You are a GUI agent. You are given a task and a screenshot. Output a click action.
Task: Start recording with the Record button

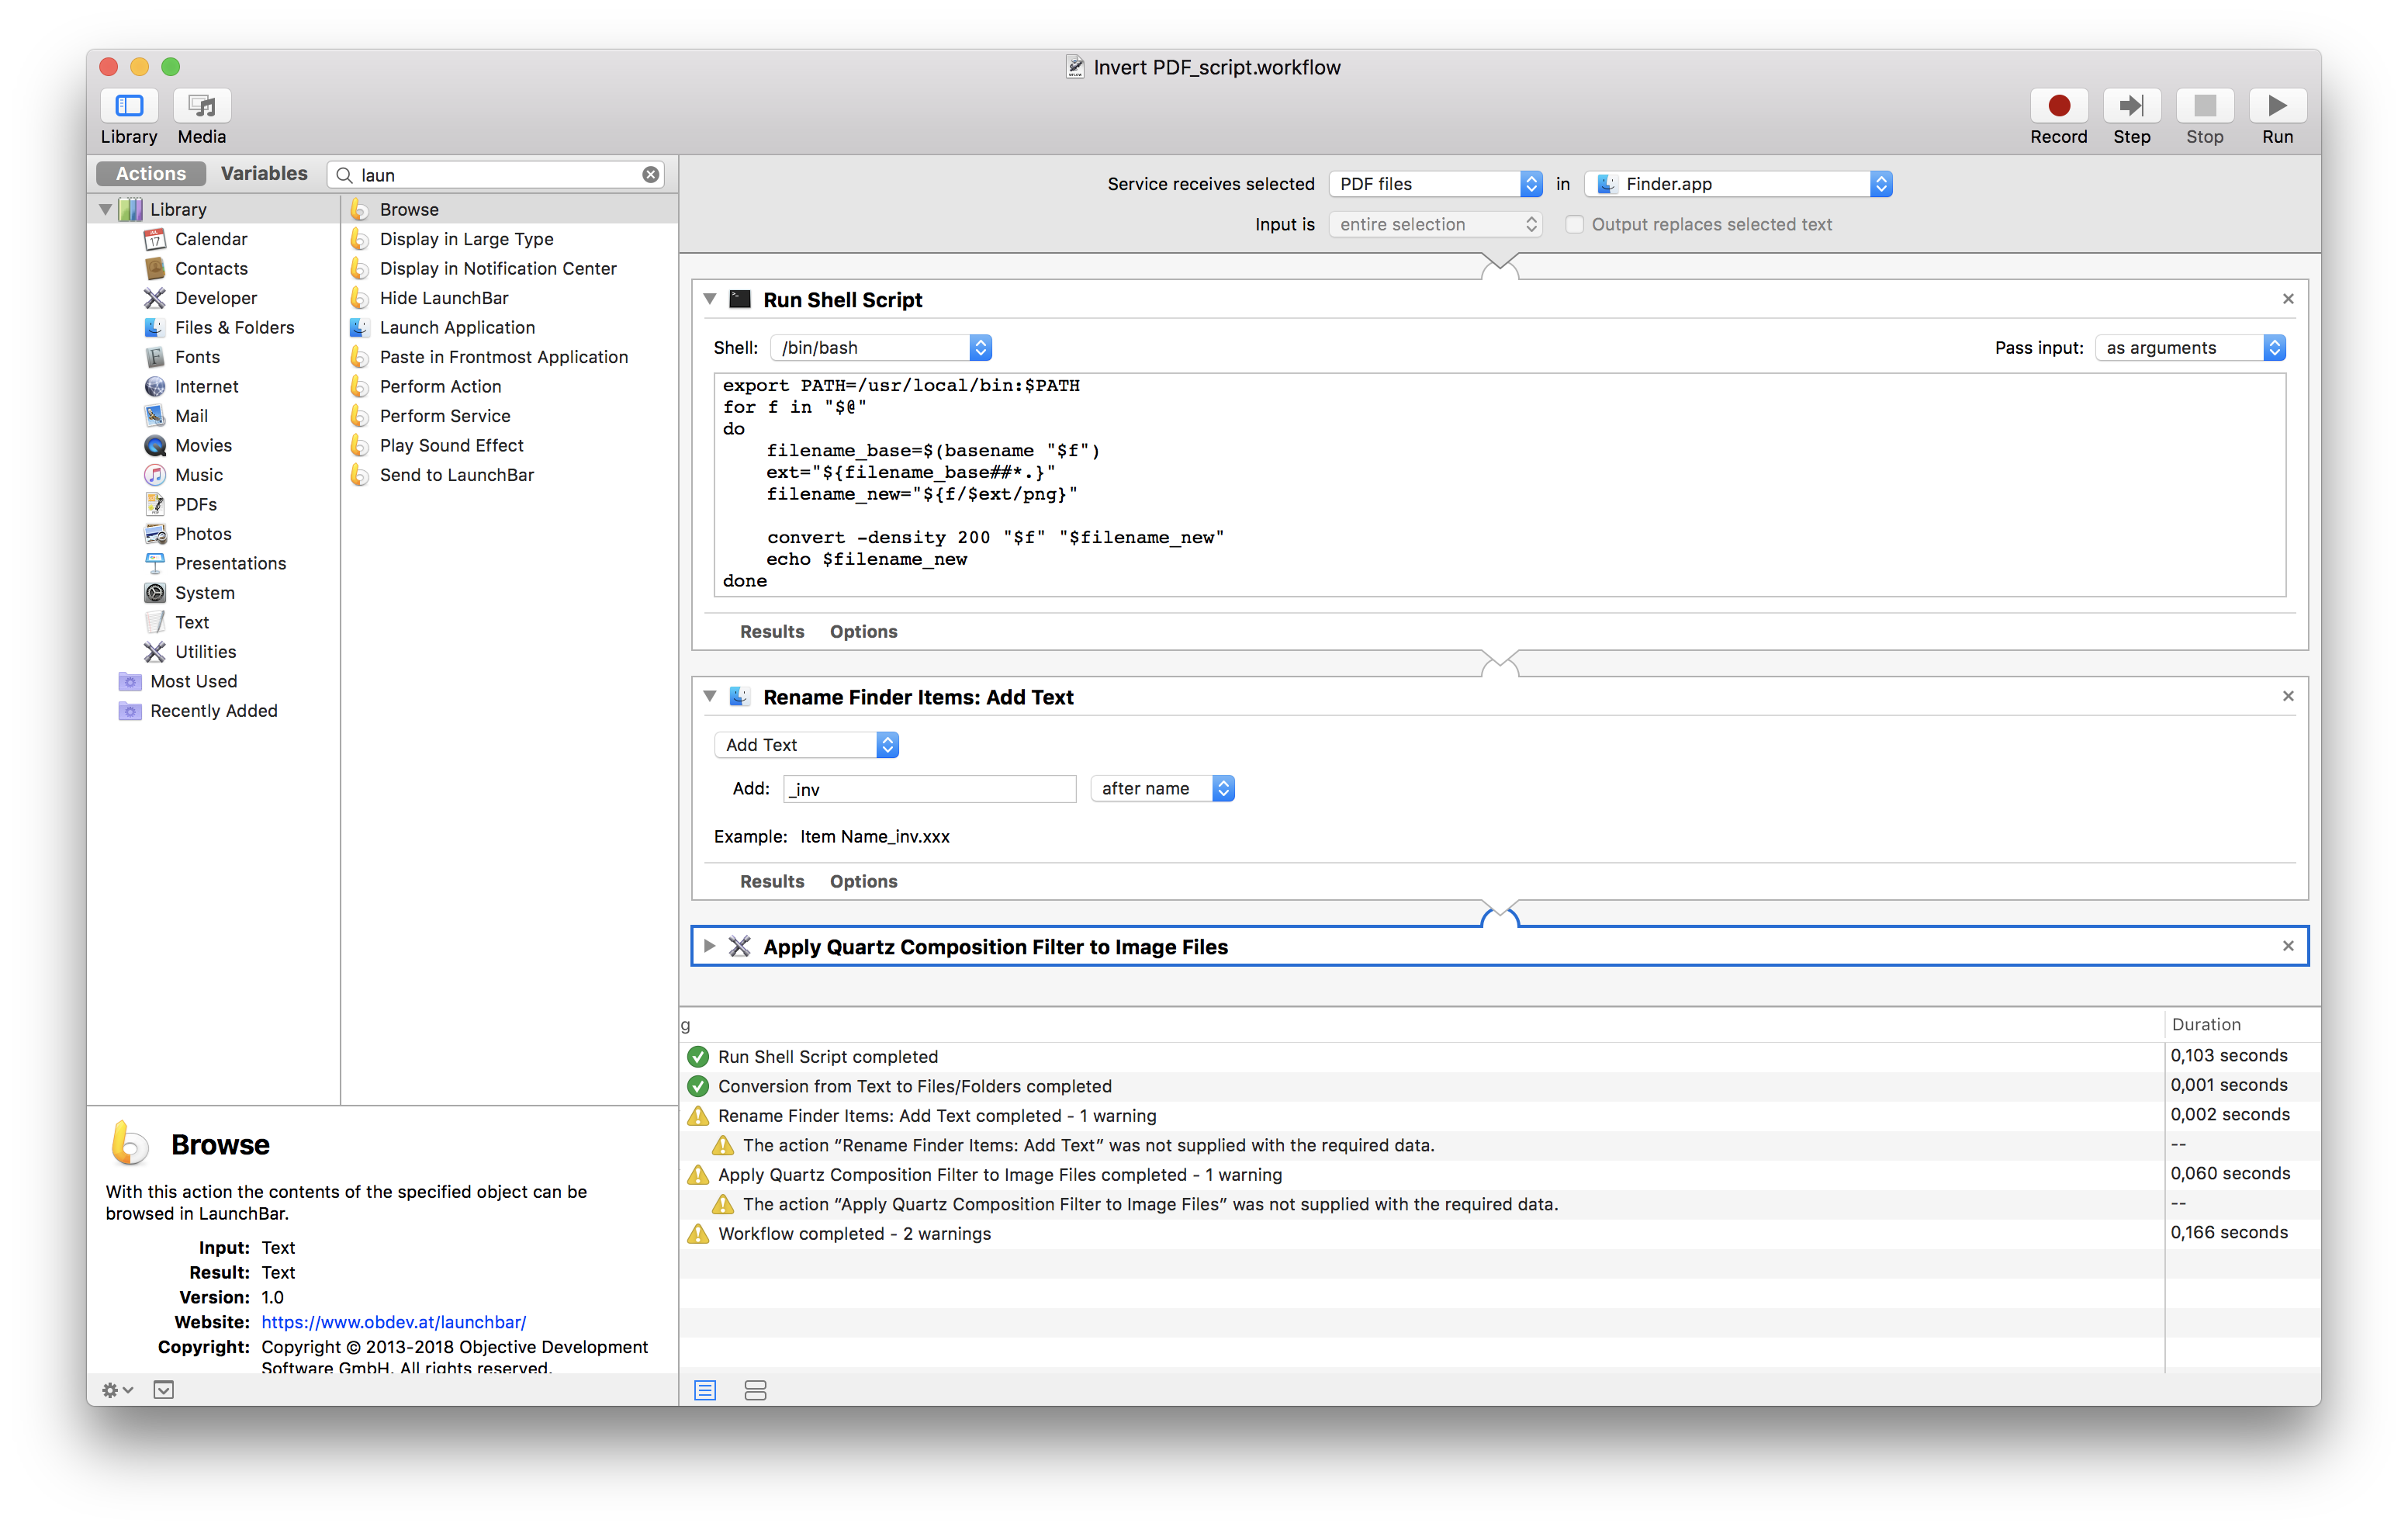(2058, 105)
